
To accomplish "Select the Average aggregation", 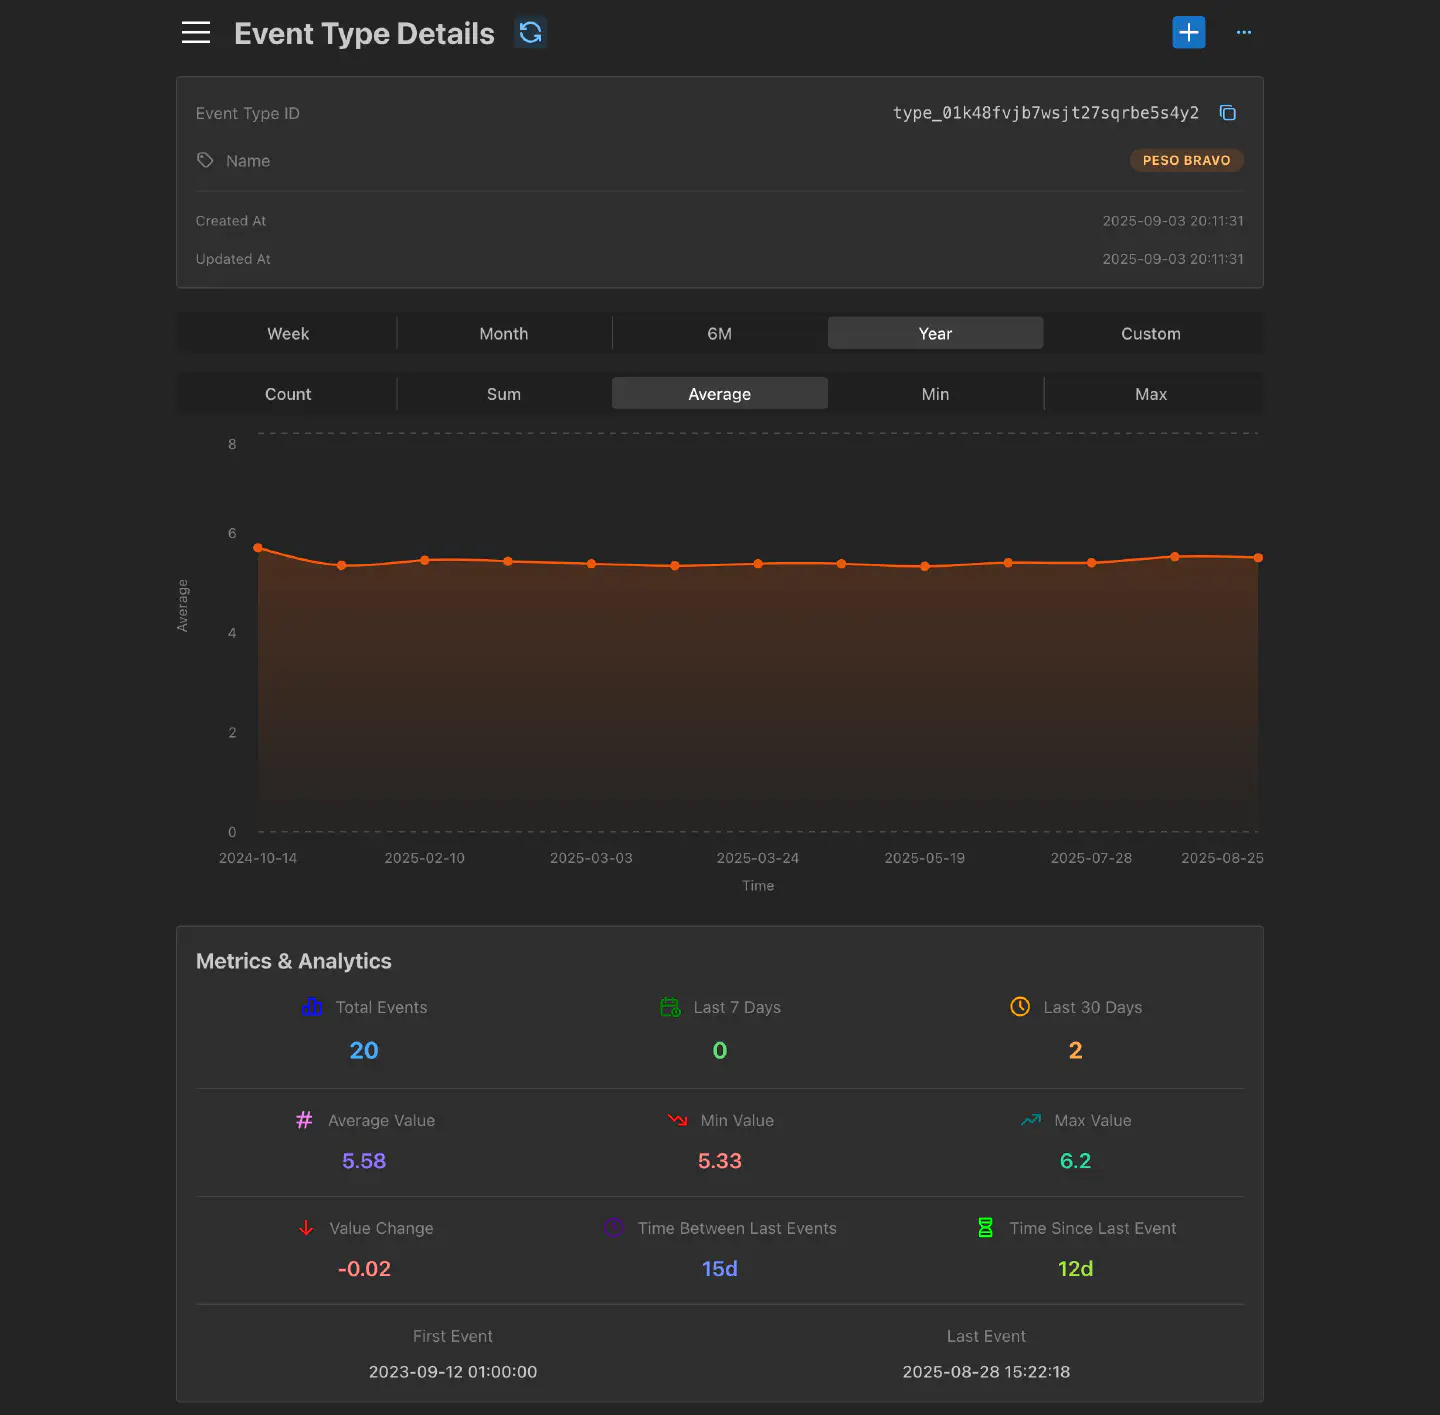I will (720, 394).
